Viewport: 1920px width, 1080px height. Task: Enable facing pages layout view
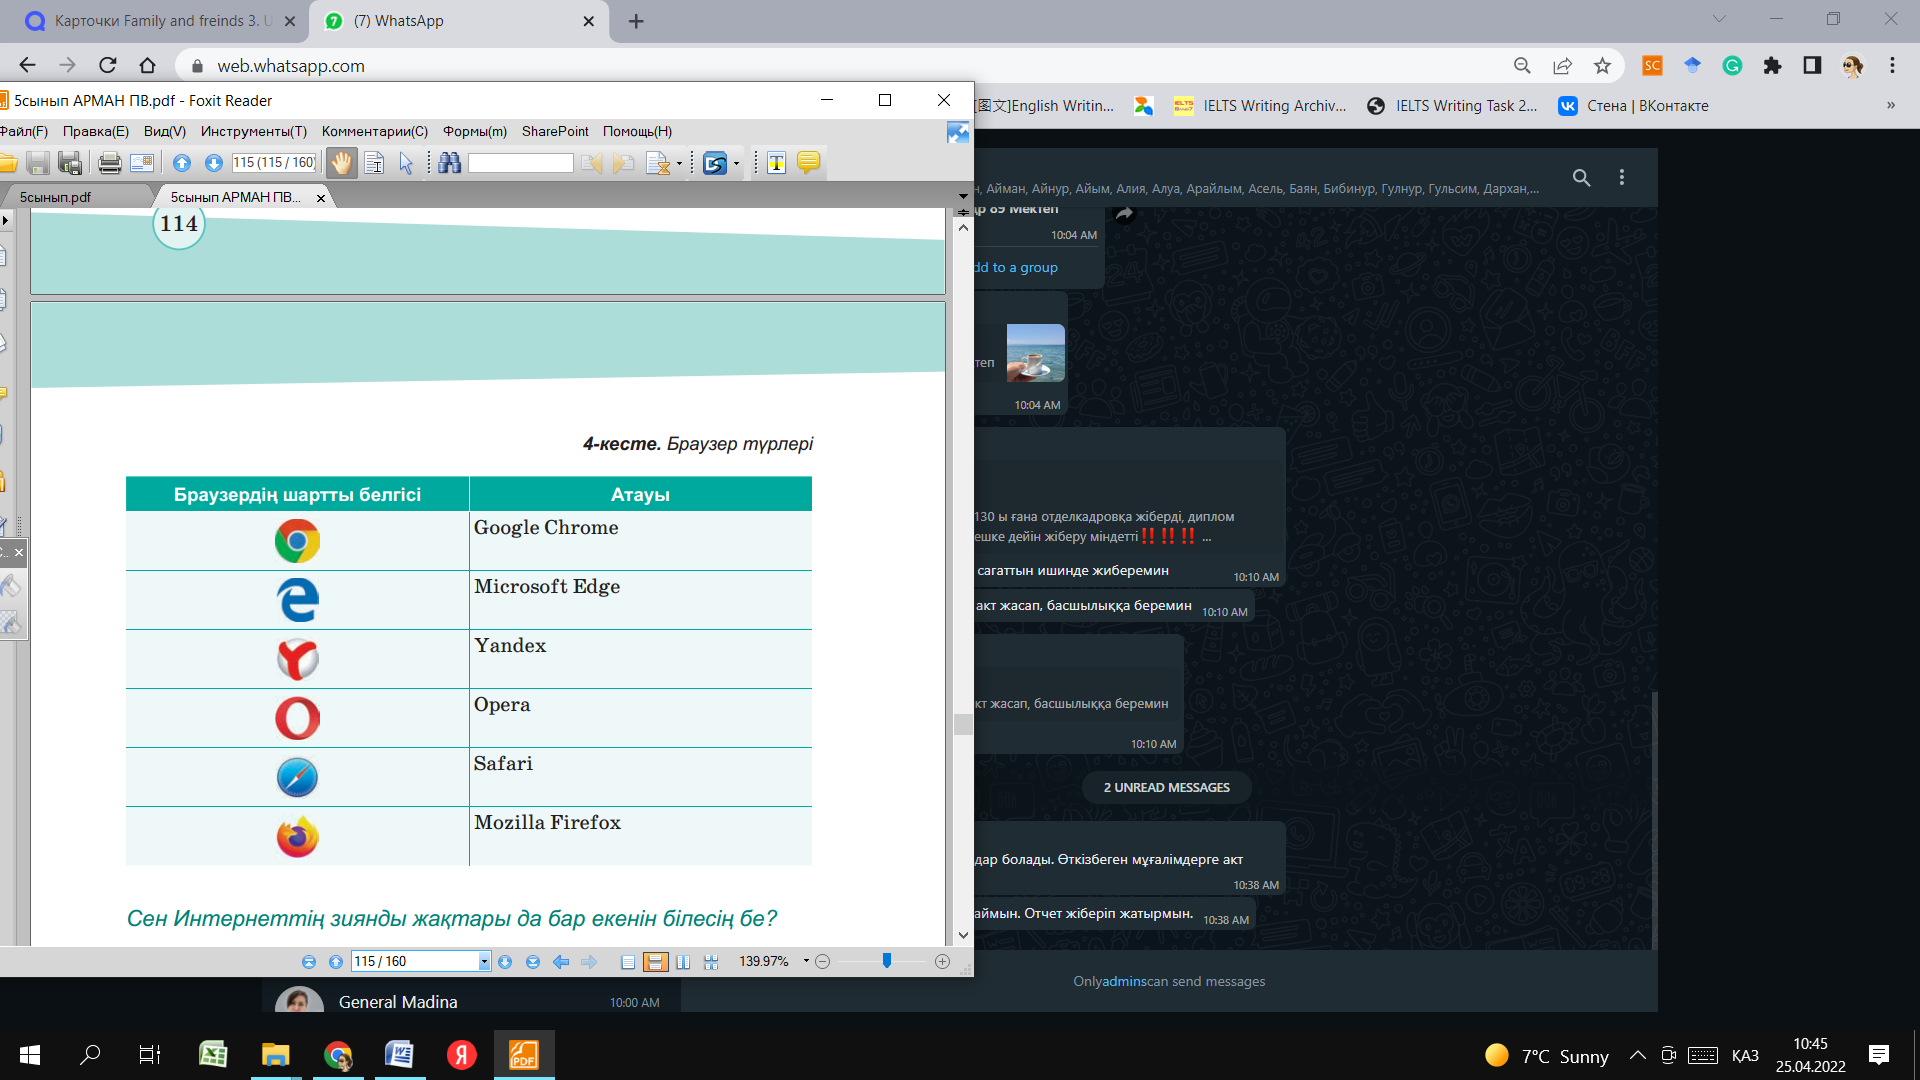(683, 962)
